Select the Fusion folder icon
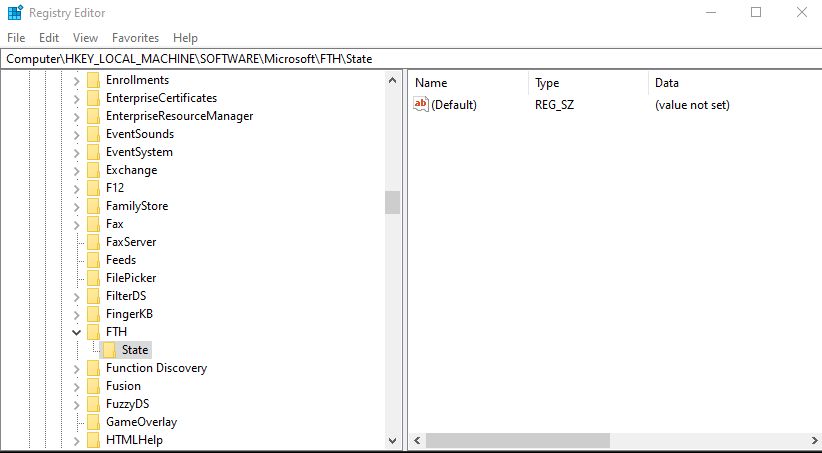Image resolution: width=822 pixels, height=453 pixels. (93, 386)
